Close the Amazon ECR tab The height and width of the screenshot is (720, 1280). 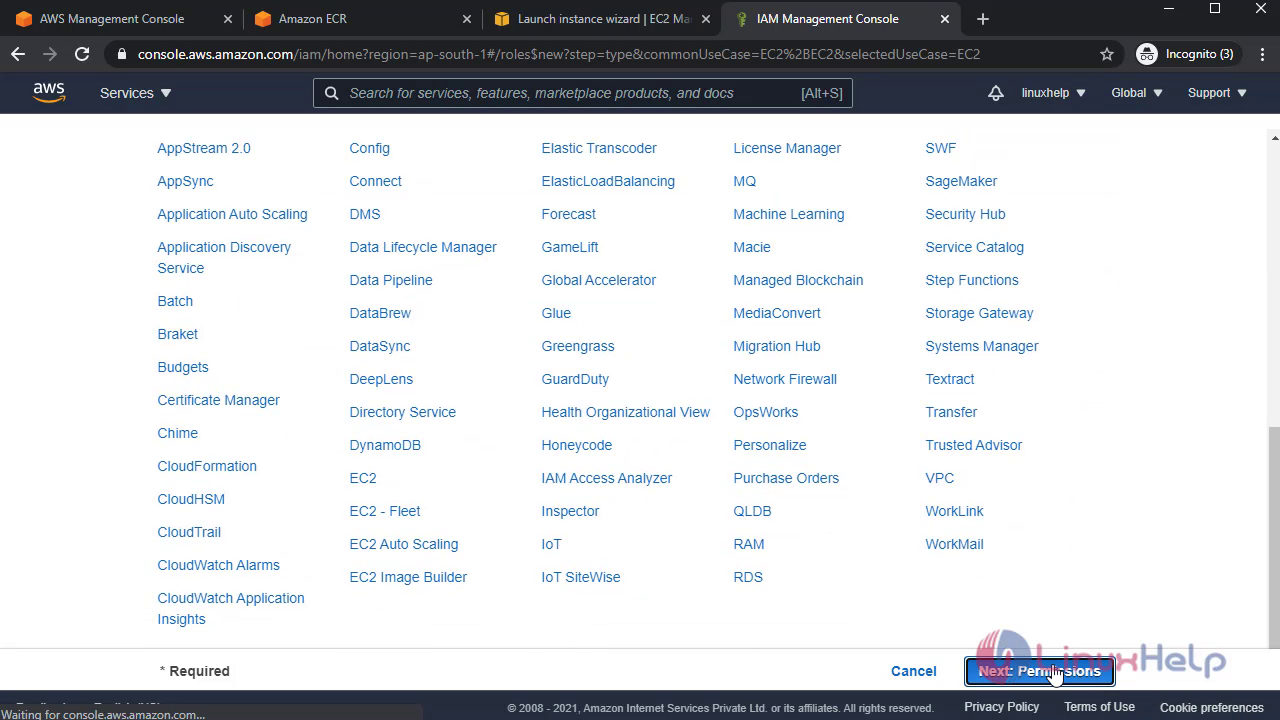(x=467, y=19)
